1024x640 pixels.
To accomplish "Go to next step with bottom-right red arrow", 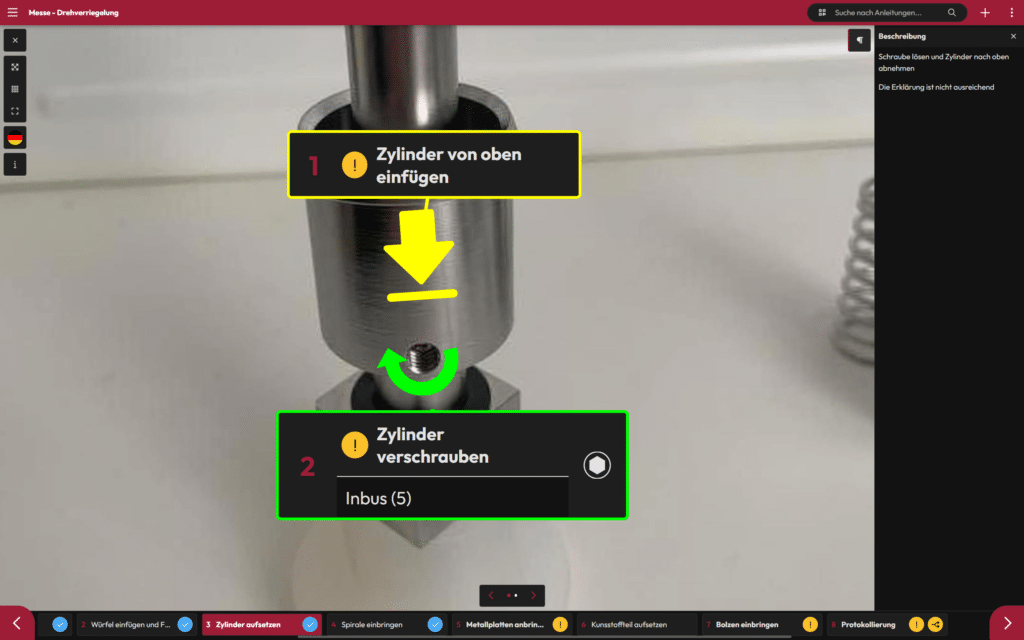I will pos(1006,623).
